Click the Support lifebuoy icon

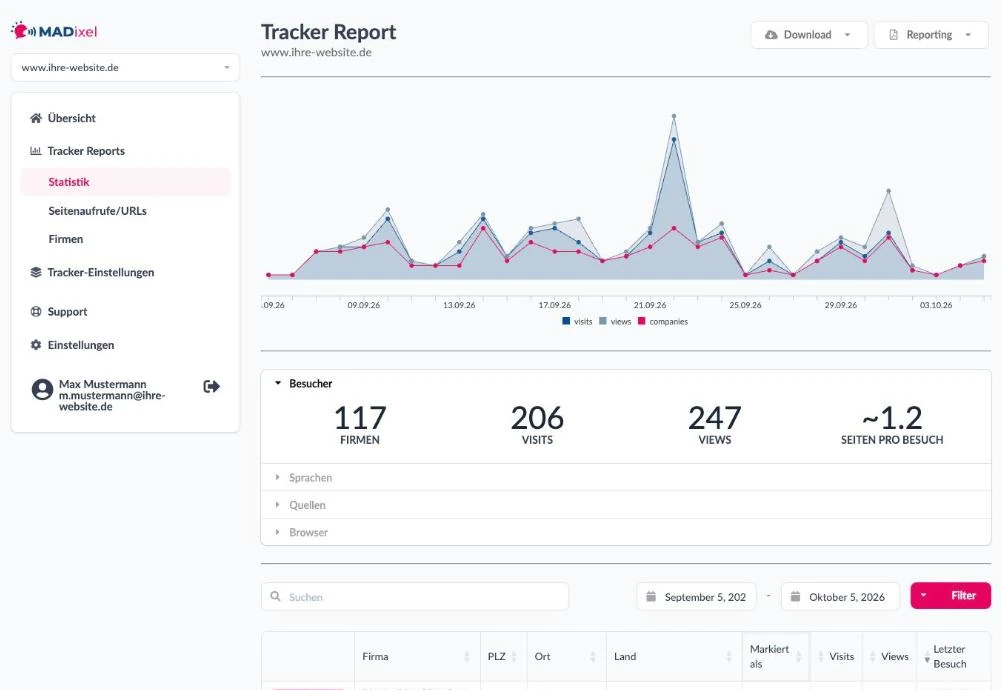click(36, 311)
